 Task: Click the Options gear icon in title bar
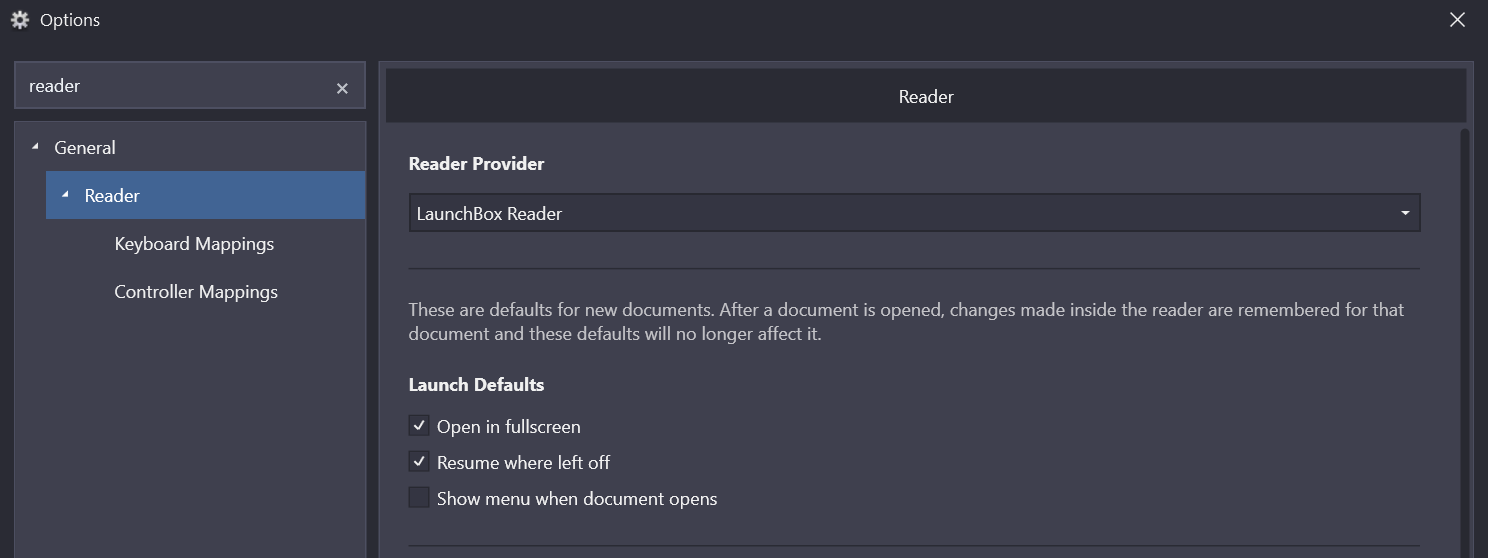pos(20,19)
